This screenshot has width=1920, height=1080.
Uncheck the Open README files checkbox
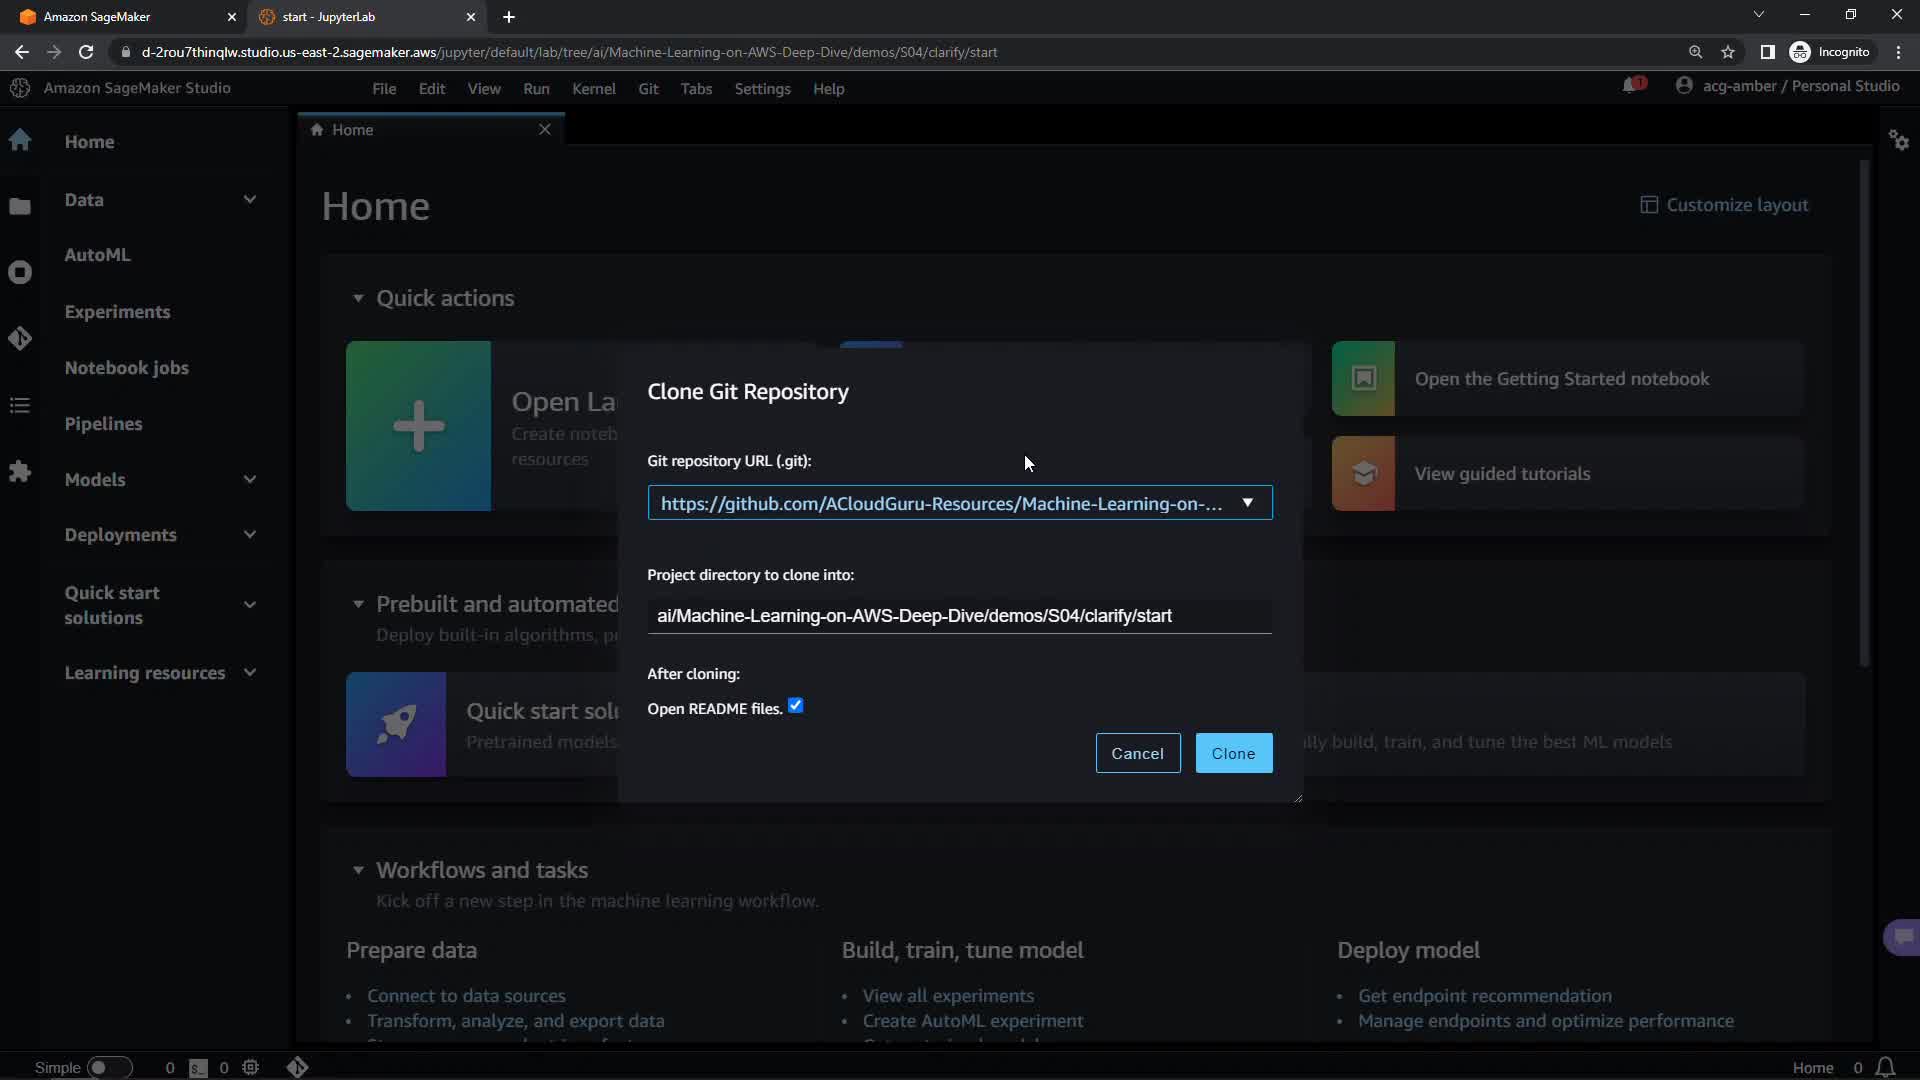[796, 706]
